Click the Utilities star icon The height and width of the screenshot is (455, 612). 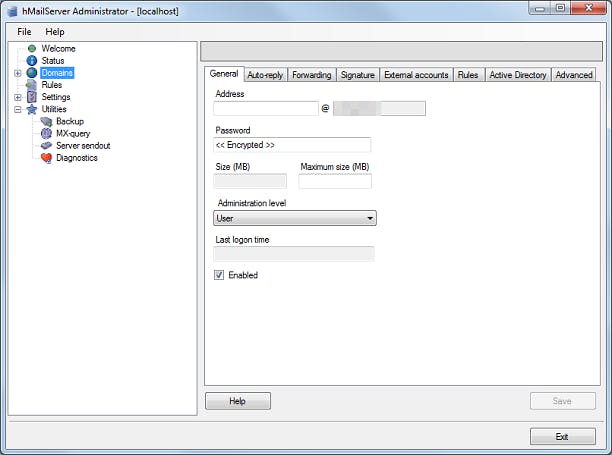(32, 109)
